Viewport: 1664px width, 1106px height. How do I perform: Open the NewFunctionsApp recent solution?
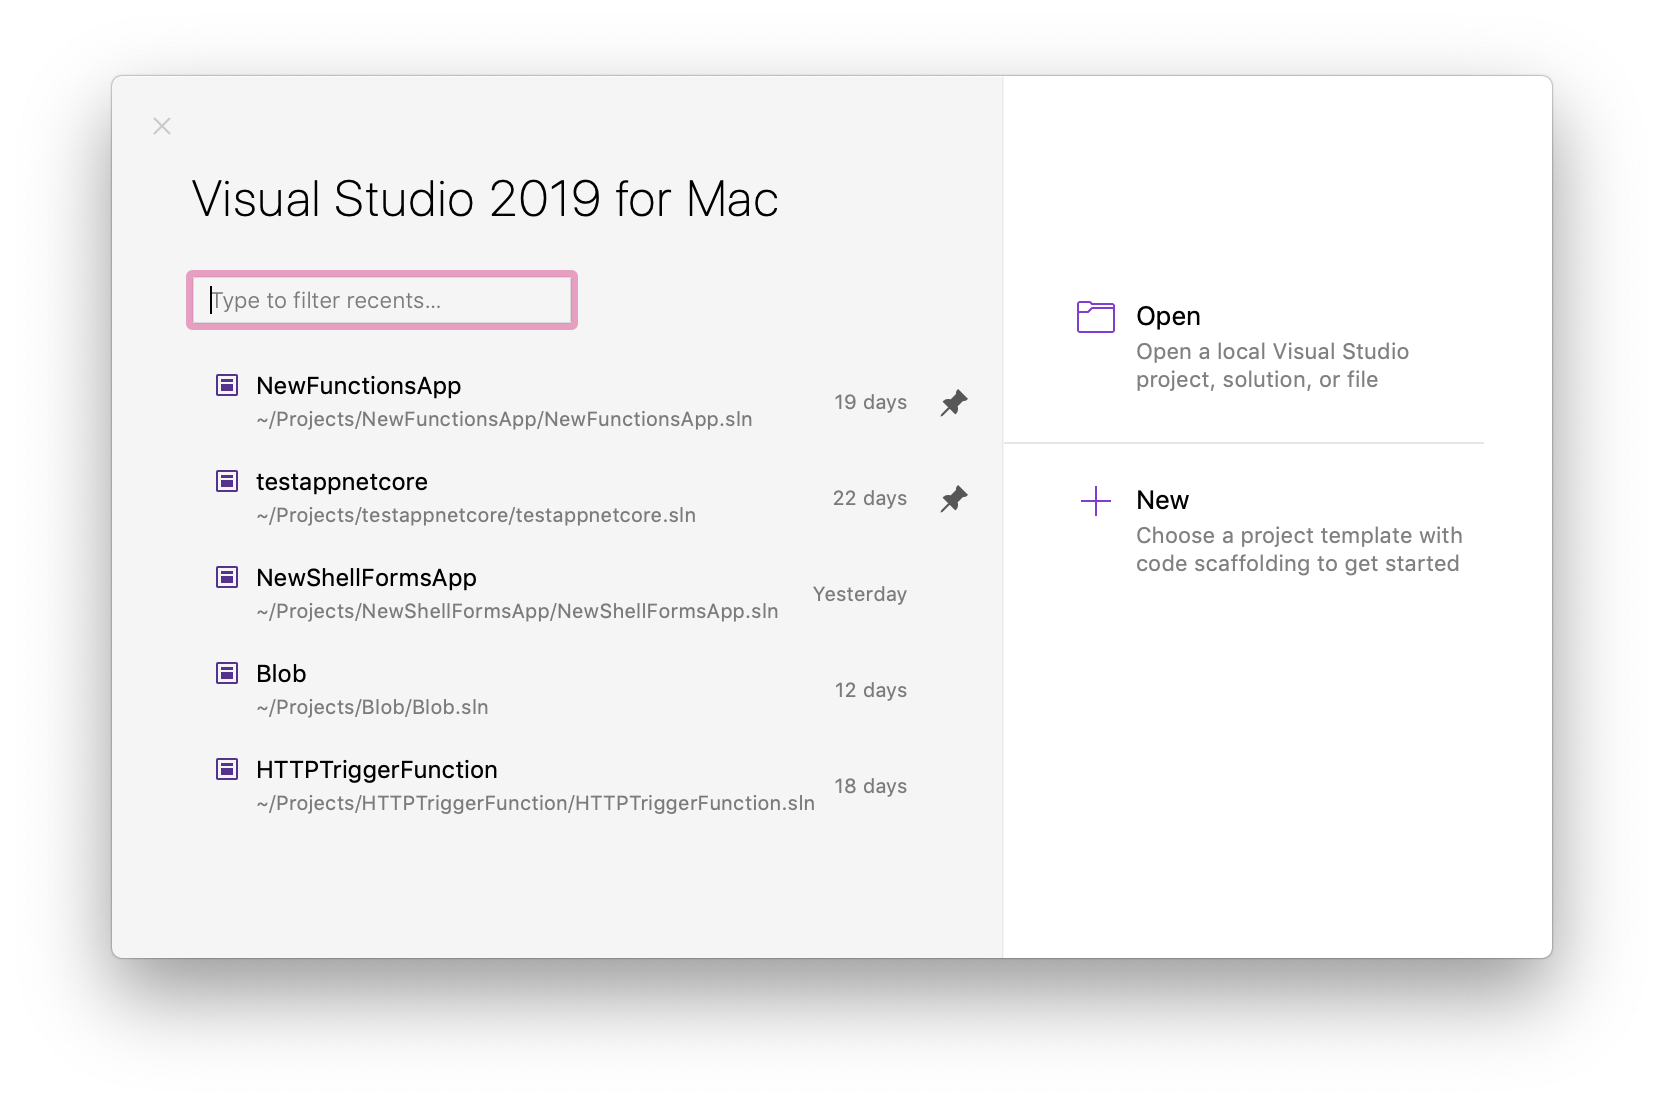point(359,385)
